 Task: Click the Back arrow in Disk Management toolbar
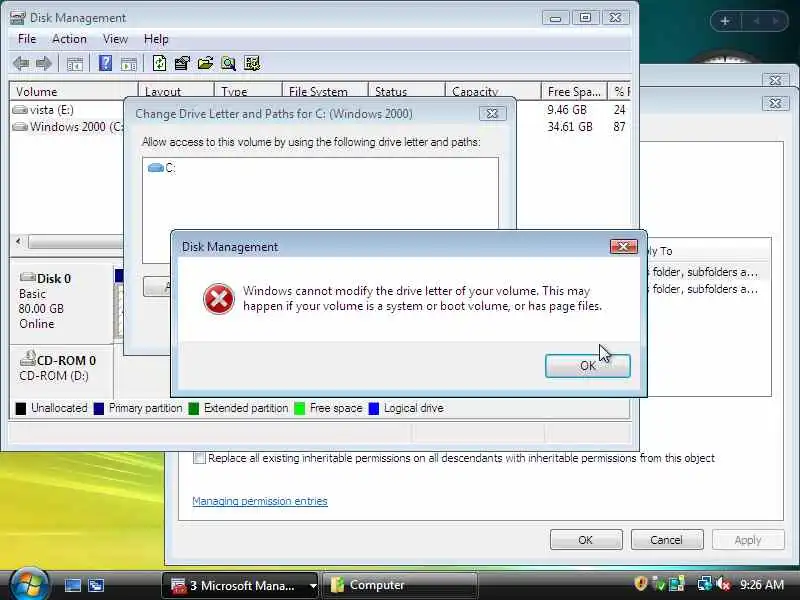click(x=21, y=63)
